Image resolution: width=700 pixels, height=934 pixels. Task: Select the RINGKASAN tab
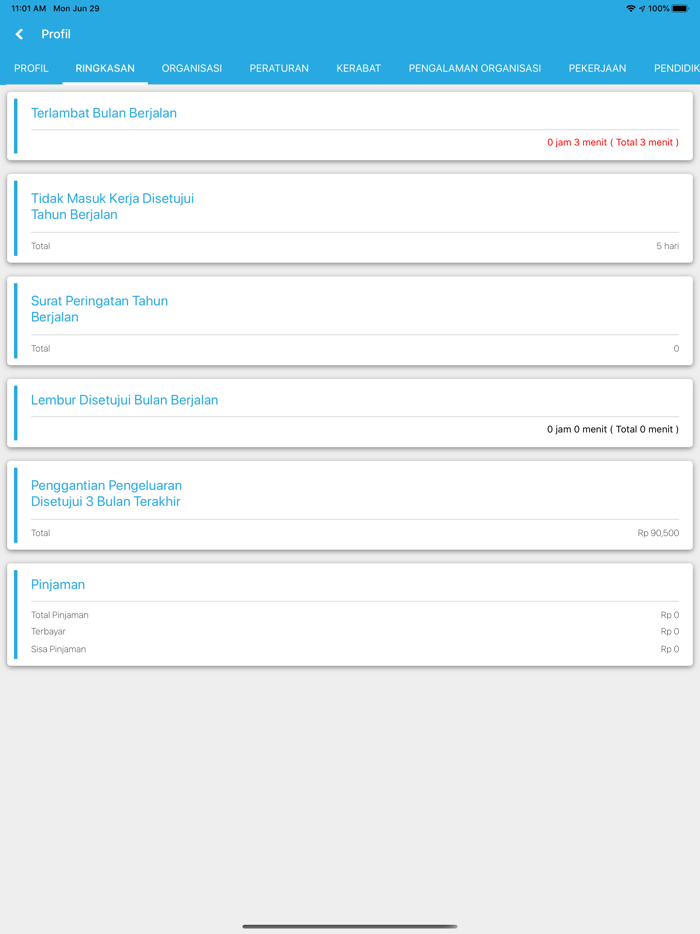tap(105, 68)
